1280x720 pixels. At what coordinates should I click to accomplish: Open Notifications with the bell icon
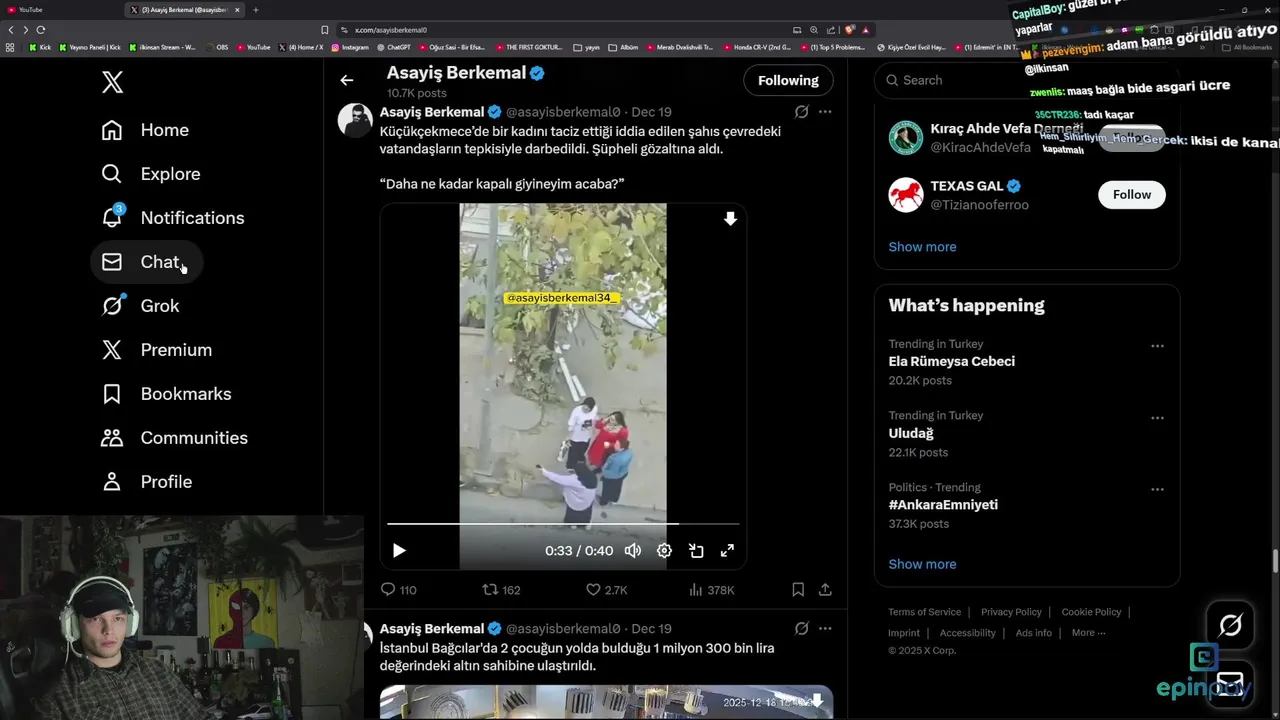(x=173, y=218)
